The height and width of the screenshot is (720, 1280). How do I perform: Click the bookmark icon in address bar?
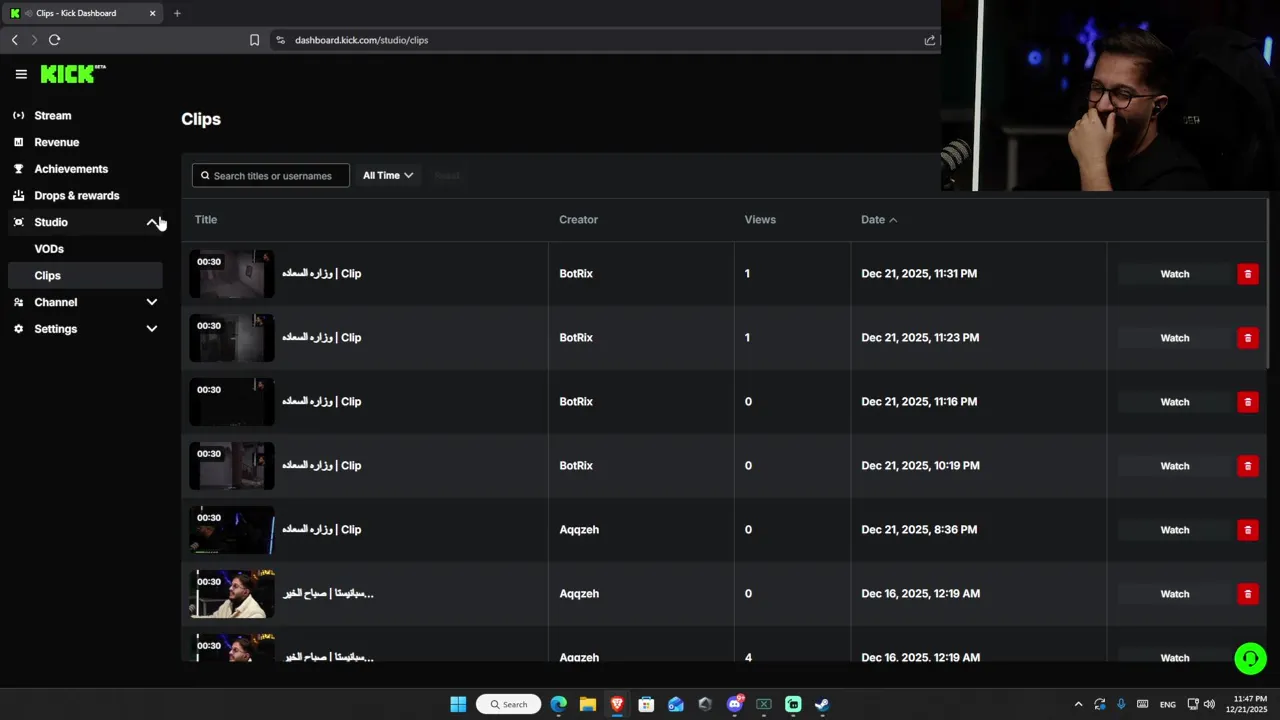254,40
